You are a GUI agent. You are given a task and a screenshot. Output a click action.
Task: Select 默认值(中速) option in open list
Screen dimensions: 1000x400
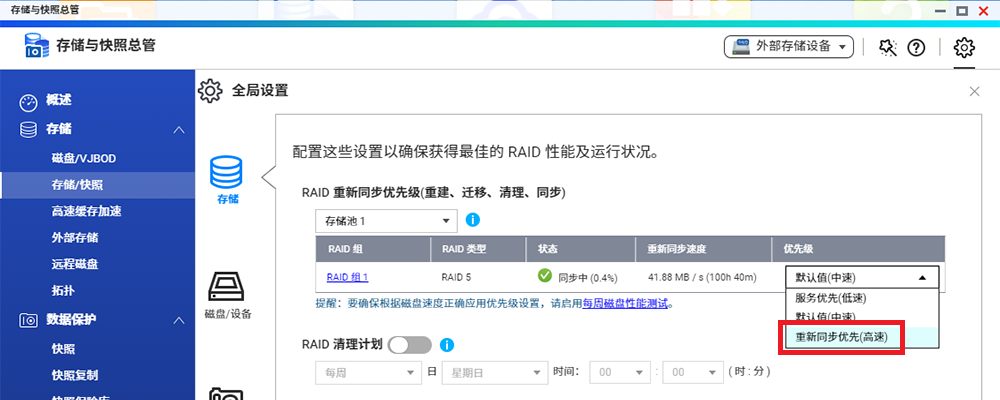pos(862,316)
